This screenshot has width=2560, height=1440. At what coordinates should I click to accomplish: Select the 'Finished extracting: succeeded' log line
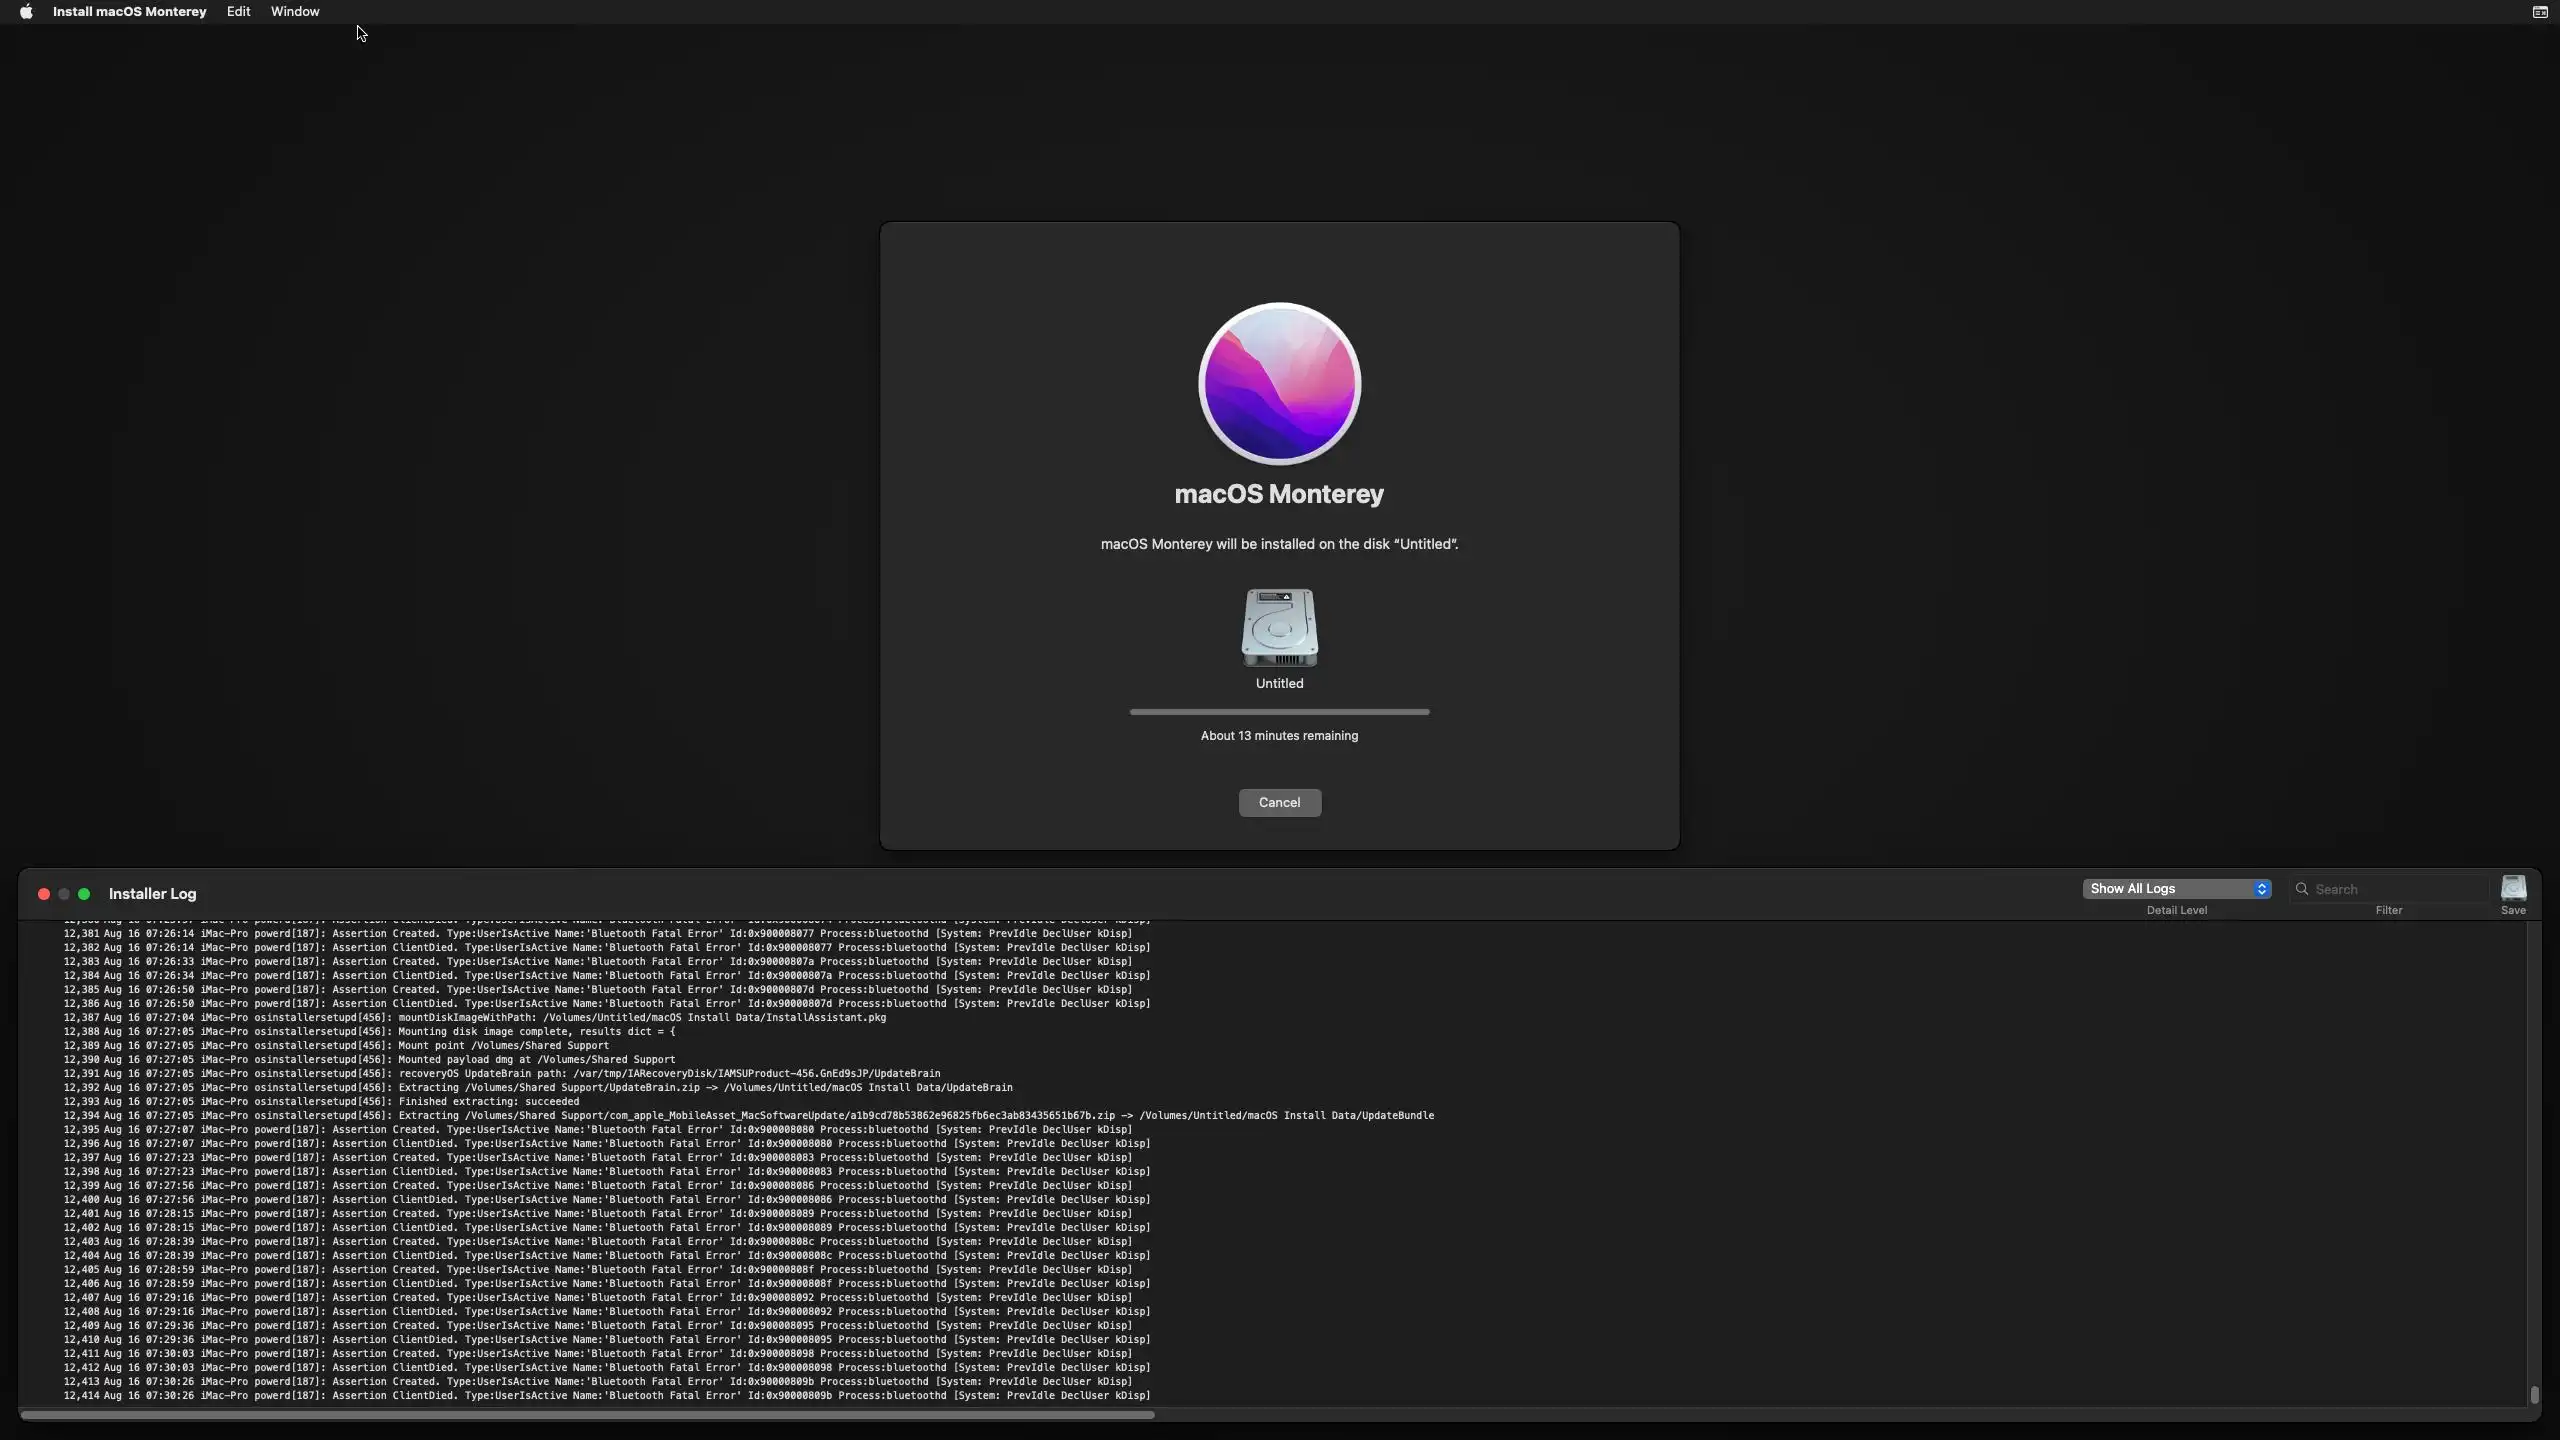tap(488, 1101)
